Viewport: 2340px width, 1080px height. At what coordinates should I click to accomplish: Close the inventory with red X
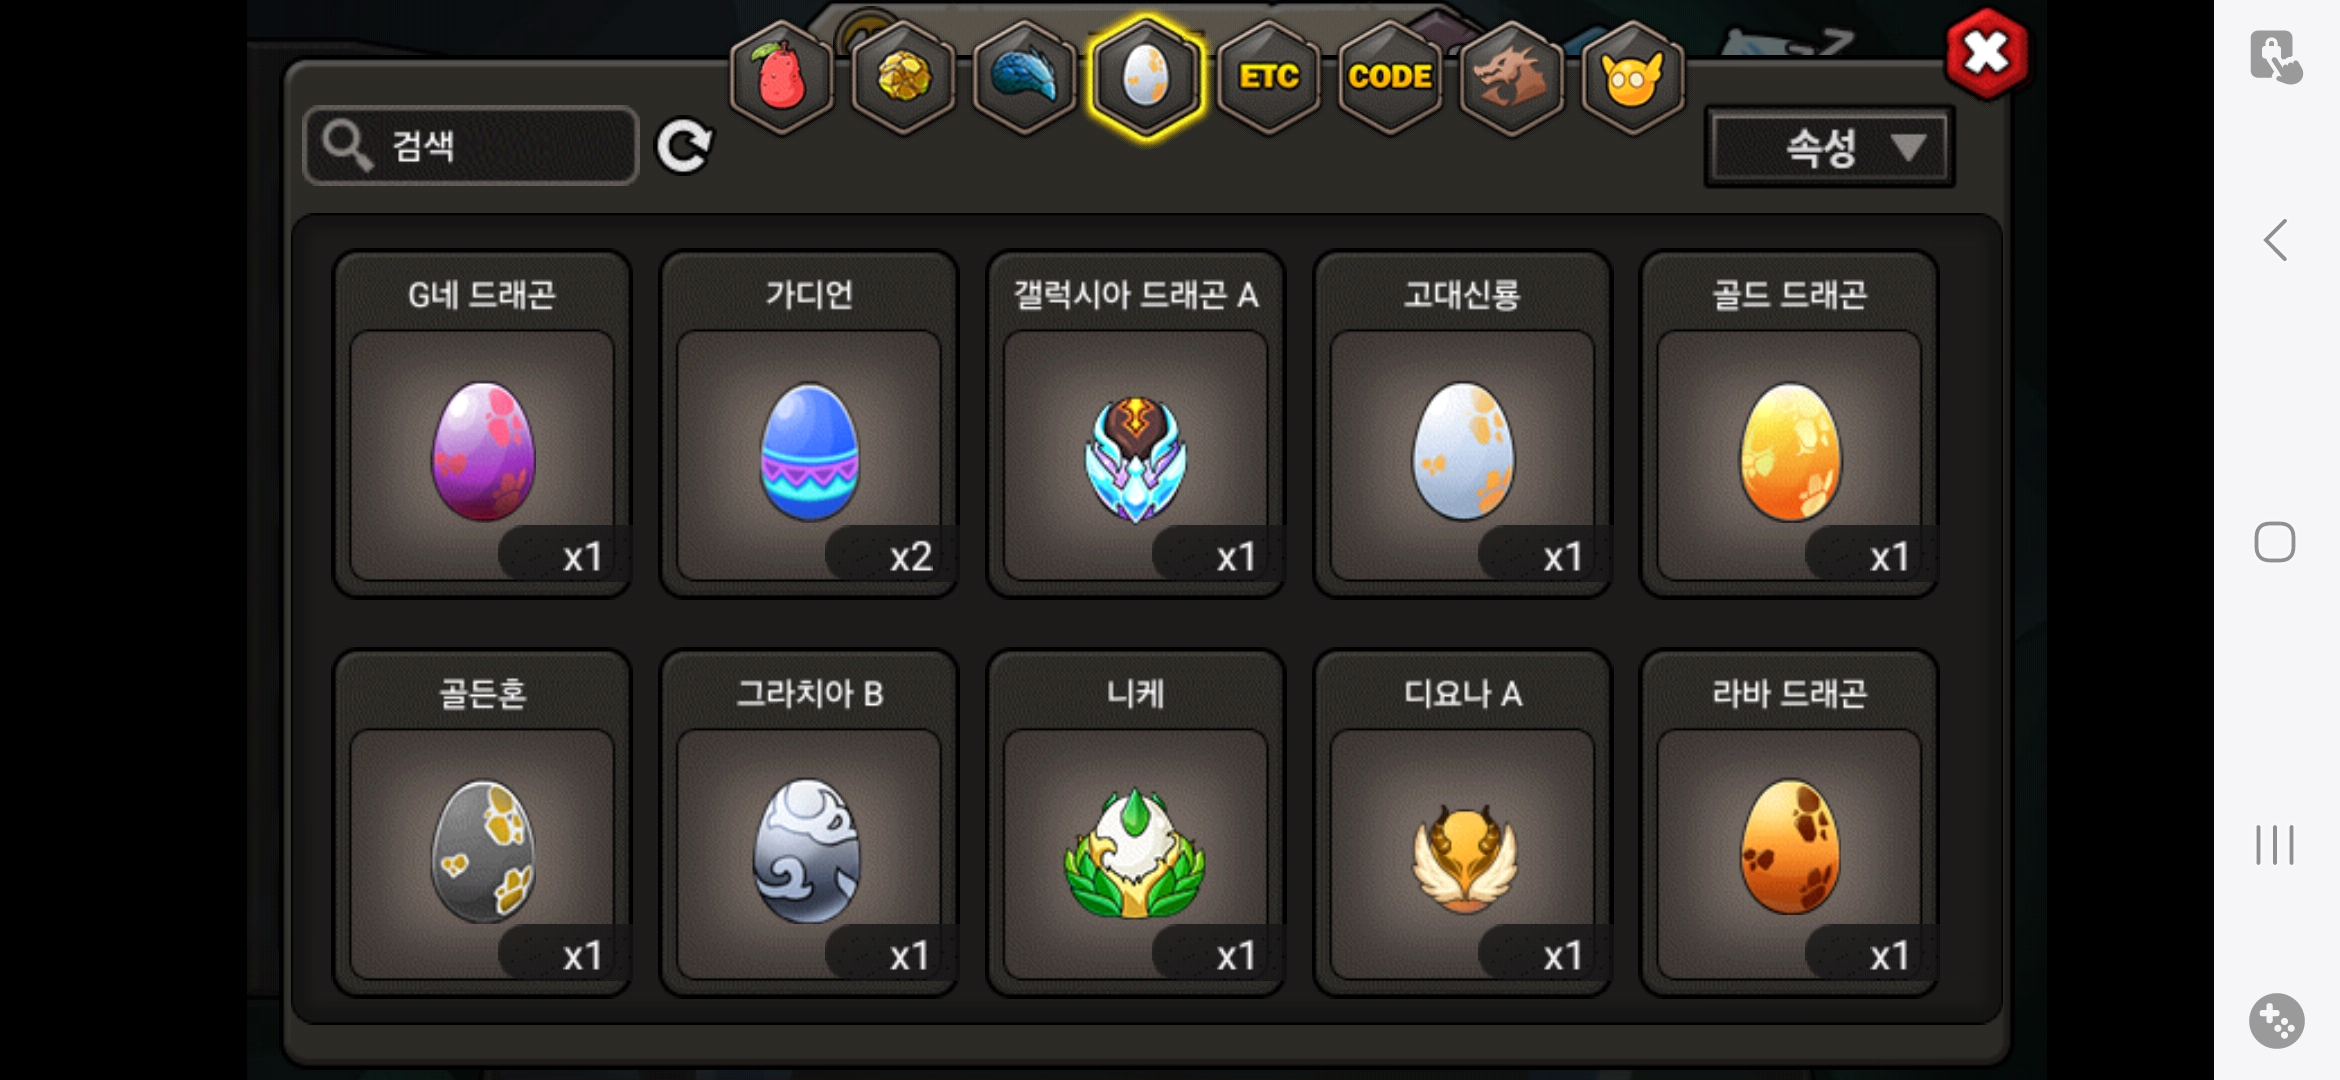click(1987, 53)
